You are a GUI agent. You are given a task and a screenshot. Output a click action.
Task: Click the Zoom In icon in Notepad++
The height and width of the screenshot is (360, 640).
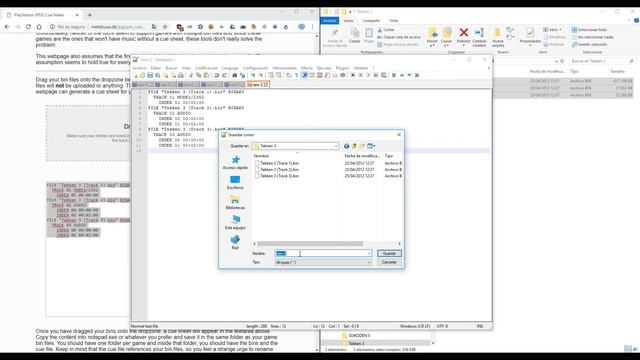click(253, 75)
